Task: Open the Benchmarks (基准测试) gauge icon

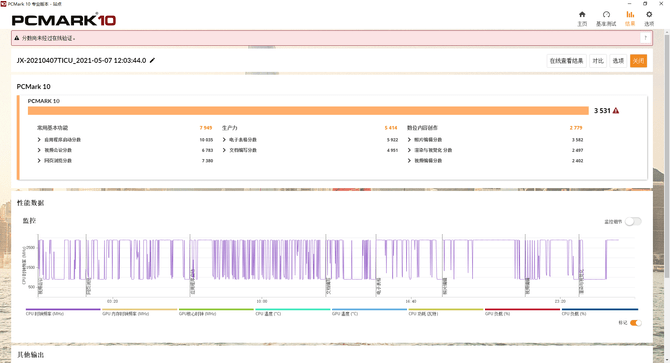Action: click(x=606, y=15)
